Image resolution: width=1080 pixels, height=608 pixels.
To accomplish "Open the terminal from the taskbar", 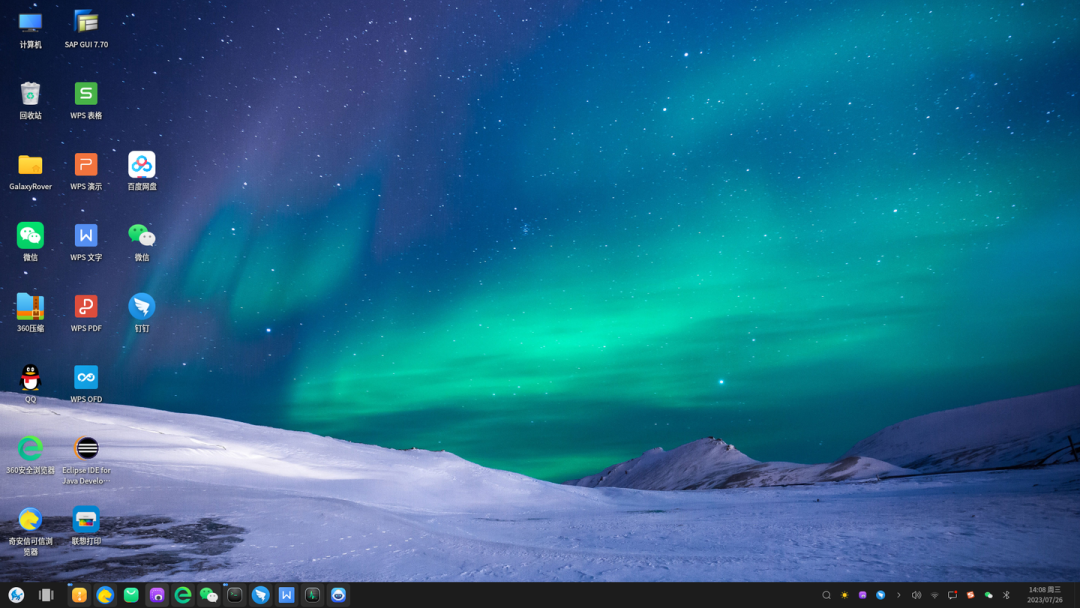I will click(235, 595).
